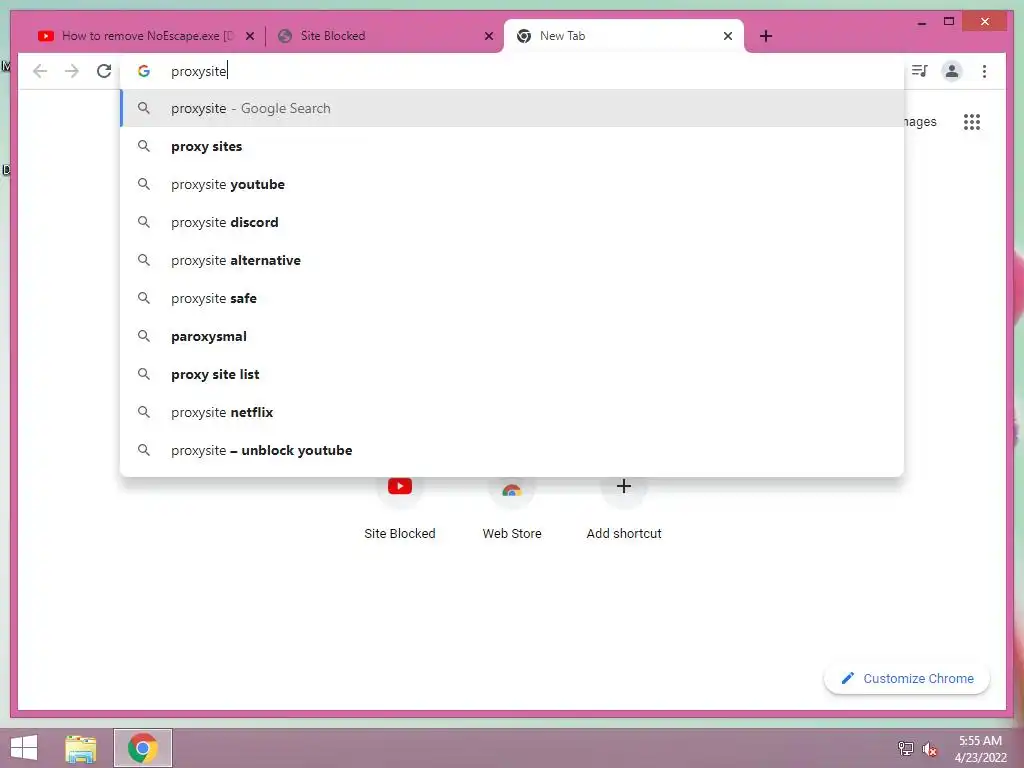Open the Windows Start button
The height and width of the screenshot is (768, 1024).
pos(24,748)
